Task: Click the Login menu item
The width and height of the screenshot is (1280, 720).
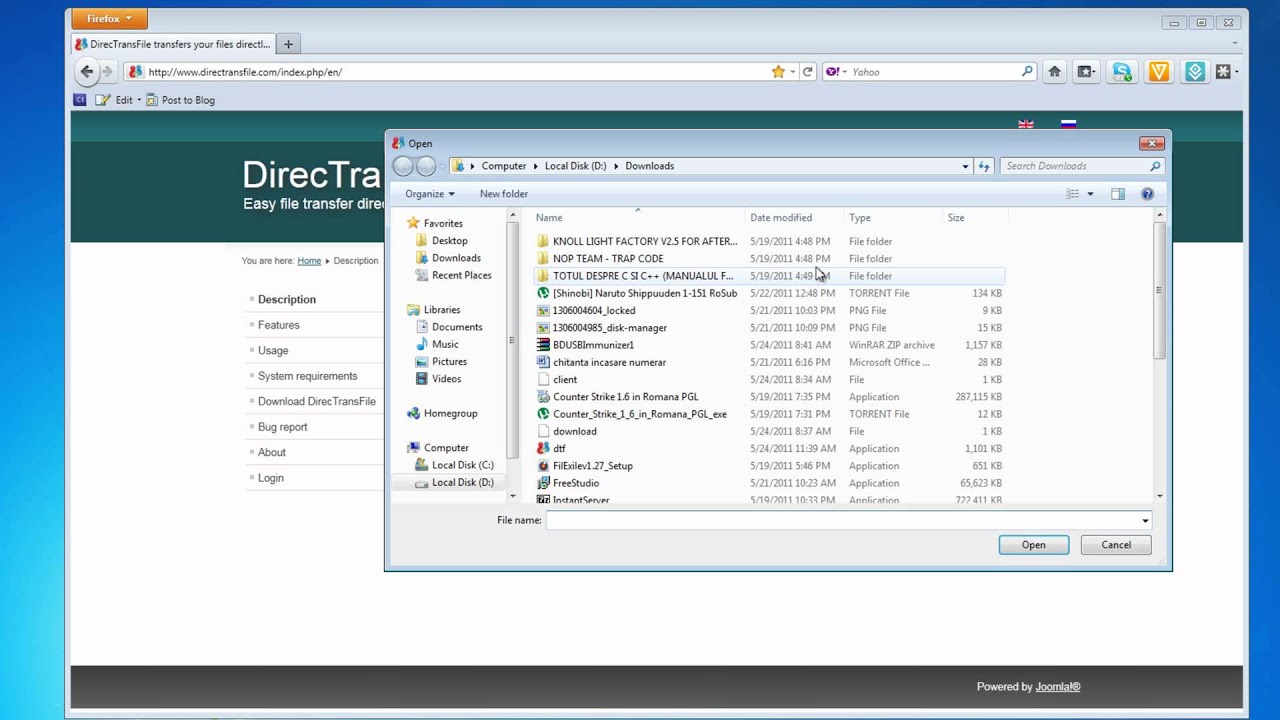Action: [x=271, y=478]
